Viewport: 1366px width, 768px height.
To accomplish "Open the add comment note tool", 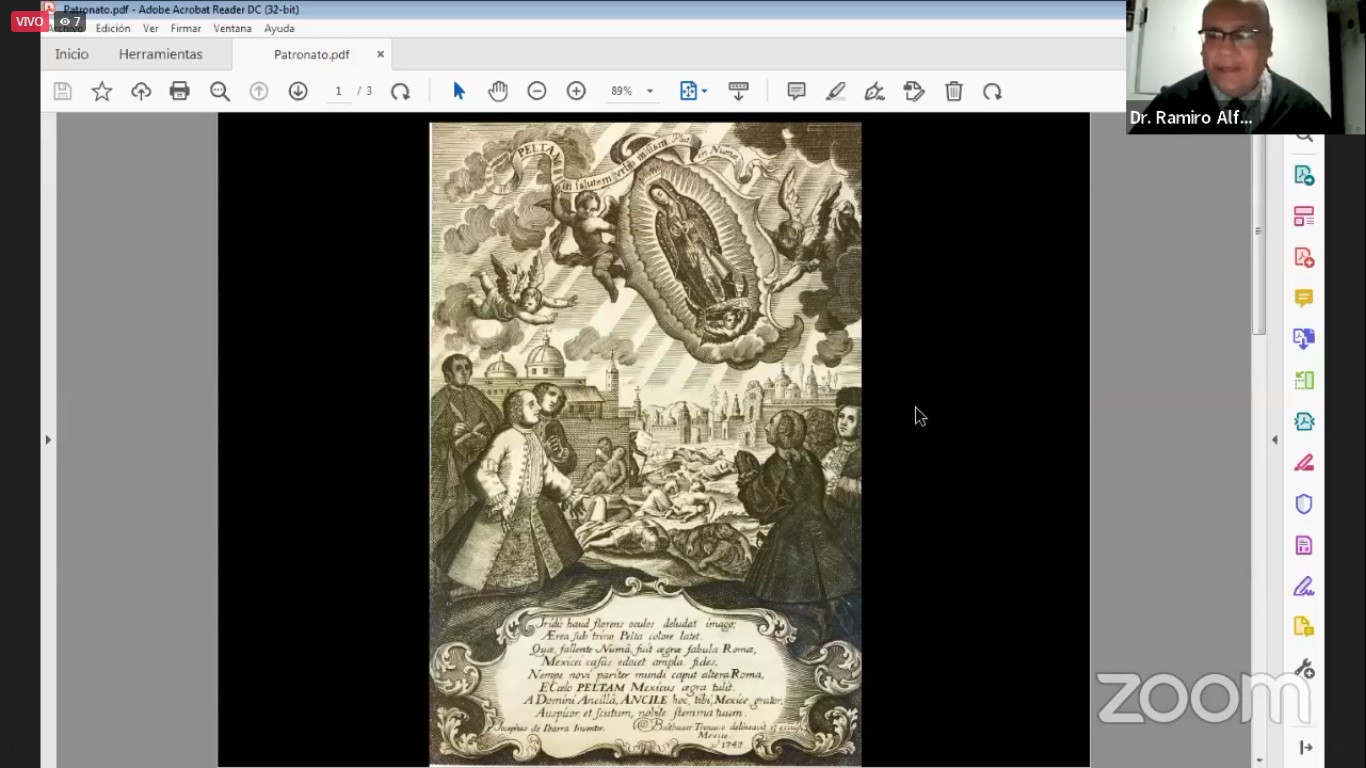I will tap(796, 91).
